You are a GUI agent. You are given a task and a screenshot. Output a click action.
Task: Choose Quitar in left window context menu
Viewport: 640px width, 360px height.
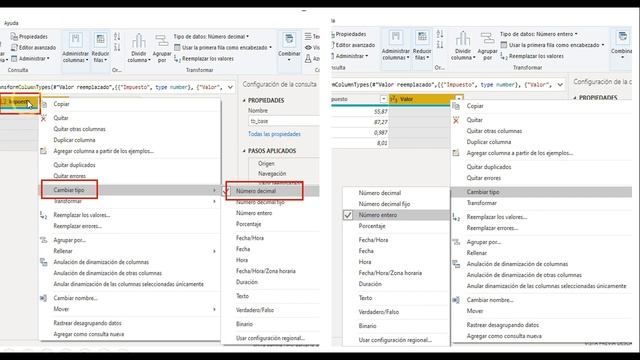click(61, 118)
